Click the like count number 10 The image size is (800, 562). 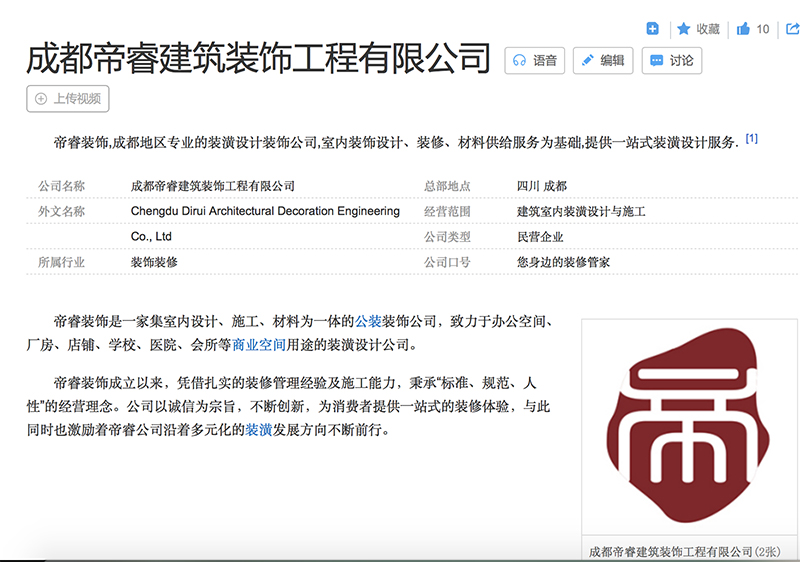tap(763, 29)
